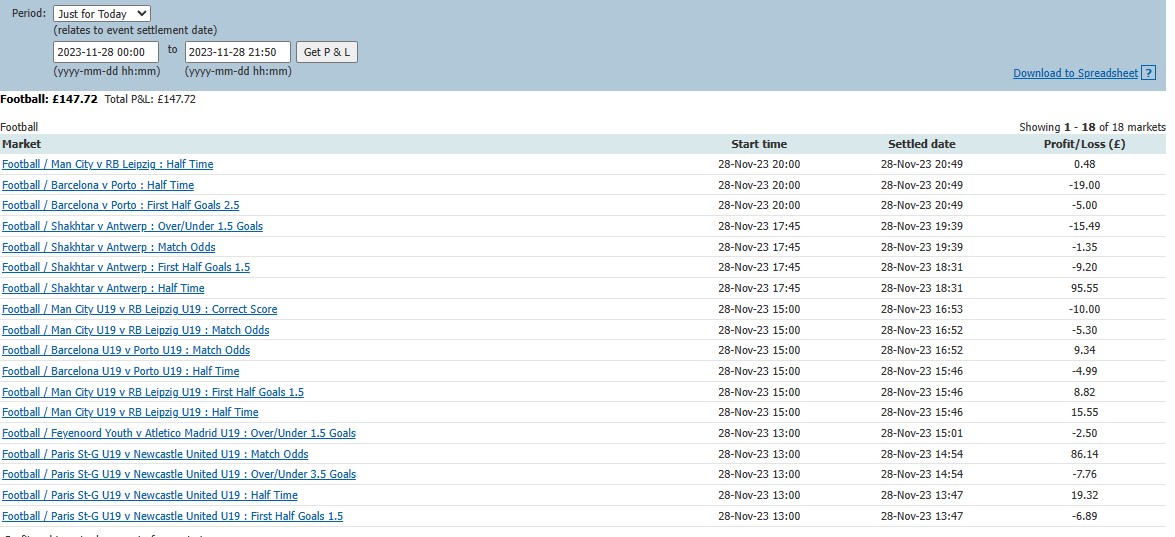Screen dimensions: 1175x537
Task: Click the Profit/Loss (£) column header
Action: (1084, 144)
